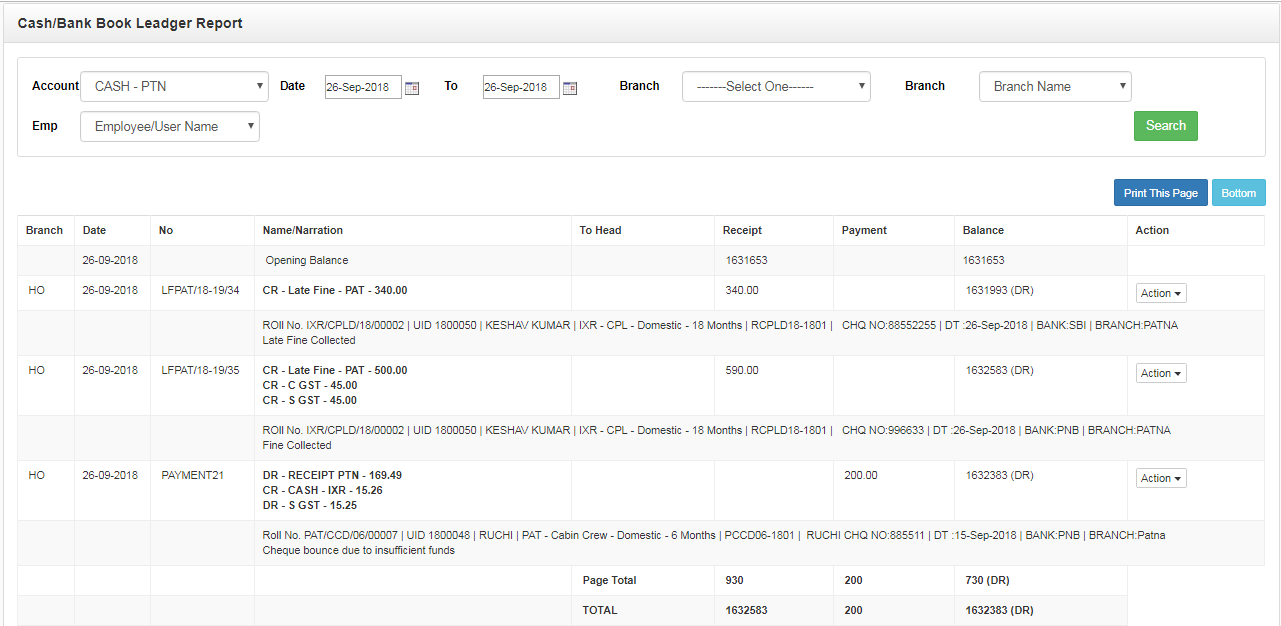
Task: Click the From date field 26-Sep-2018
Action: (363, 87)
